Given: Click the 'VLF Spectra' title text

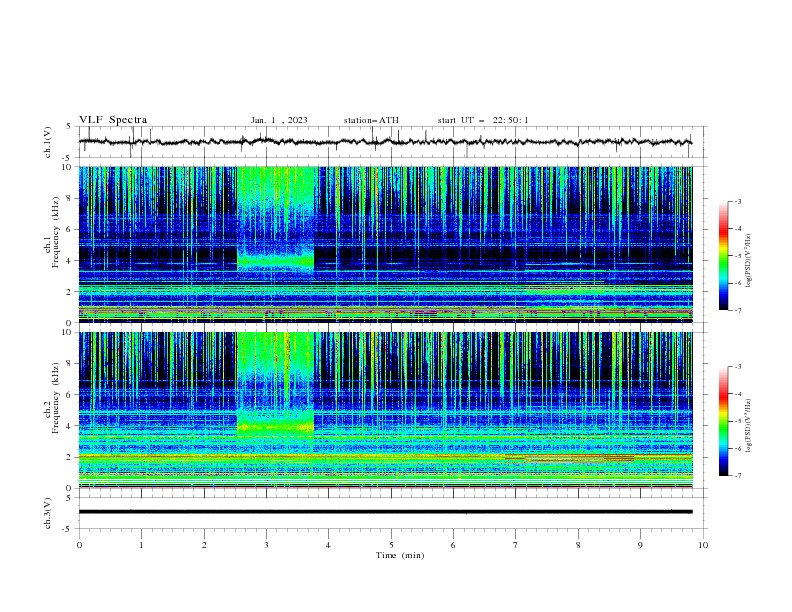Looking at the screenshot, I should coord(113,120).
